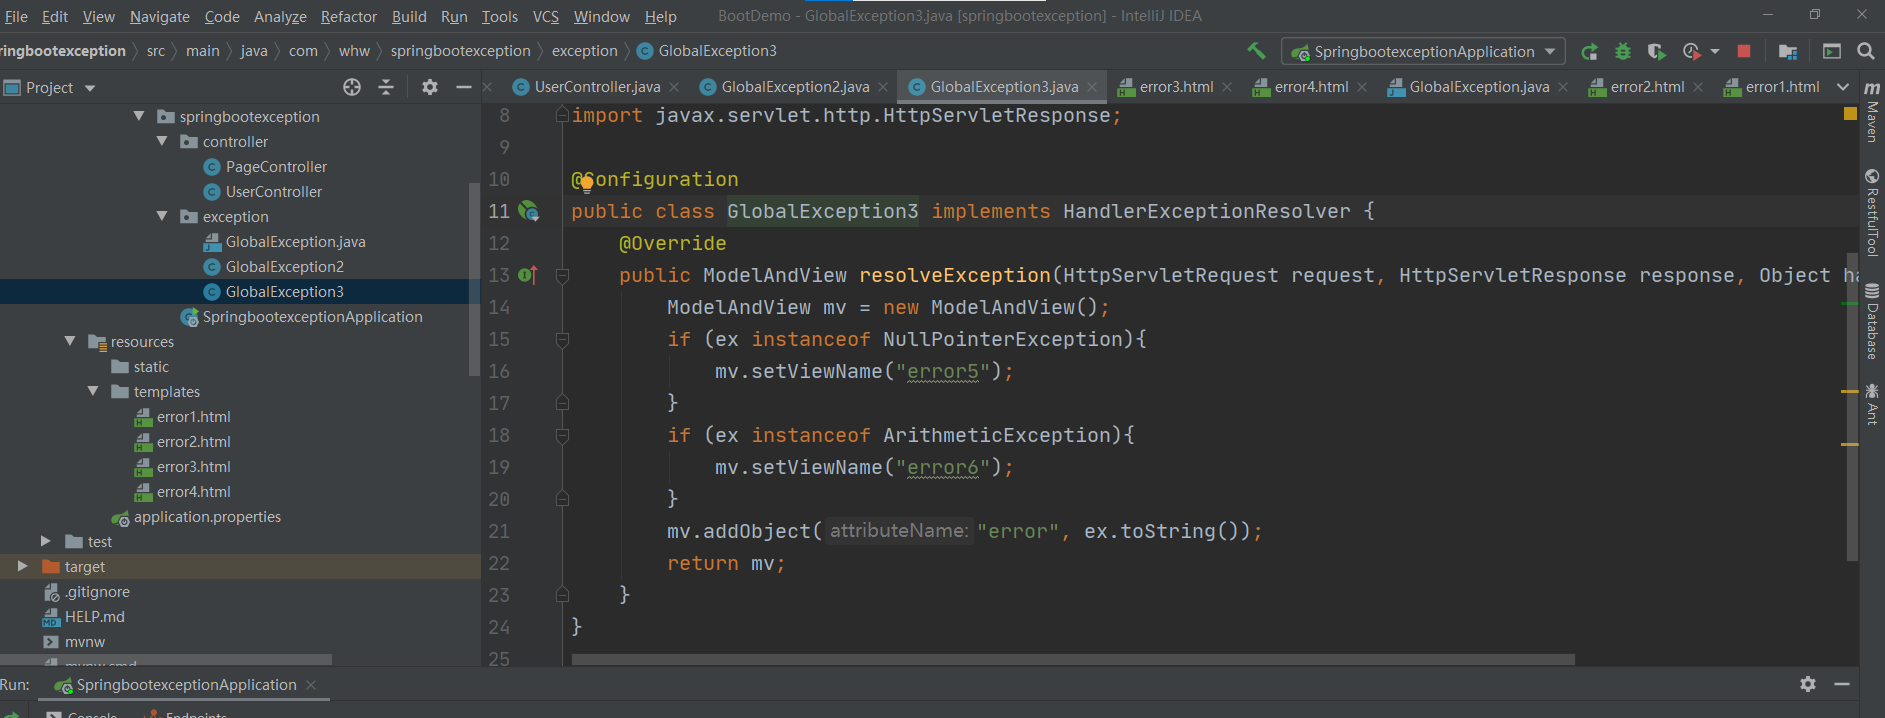Image resolution: width=1885 pixels, height=718 pixels.
Task: Locate opened file with crosshair icon
Action: tap(352, 87)
